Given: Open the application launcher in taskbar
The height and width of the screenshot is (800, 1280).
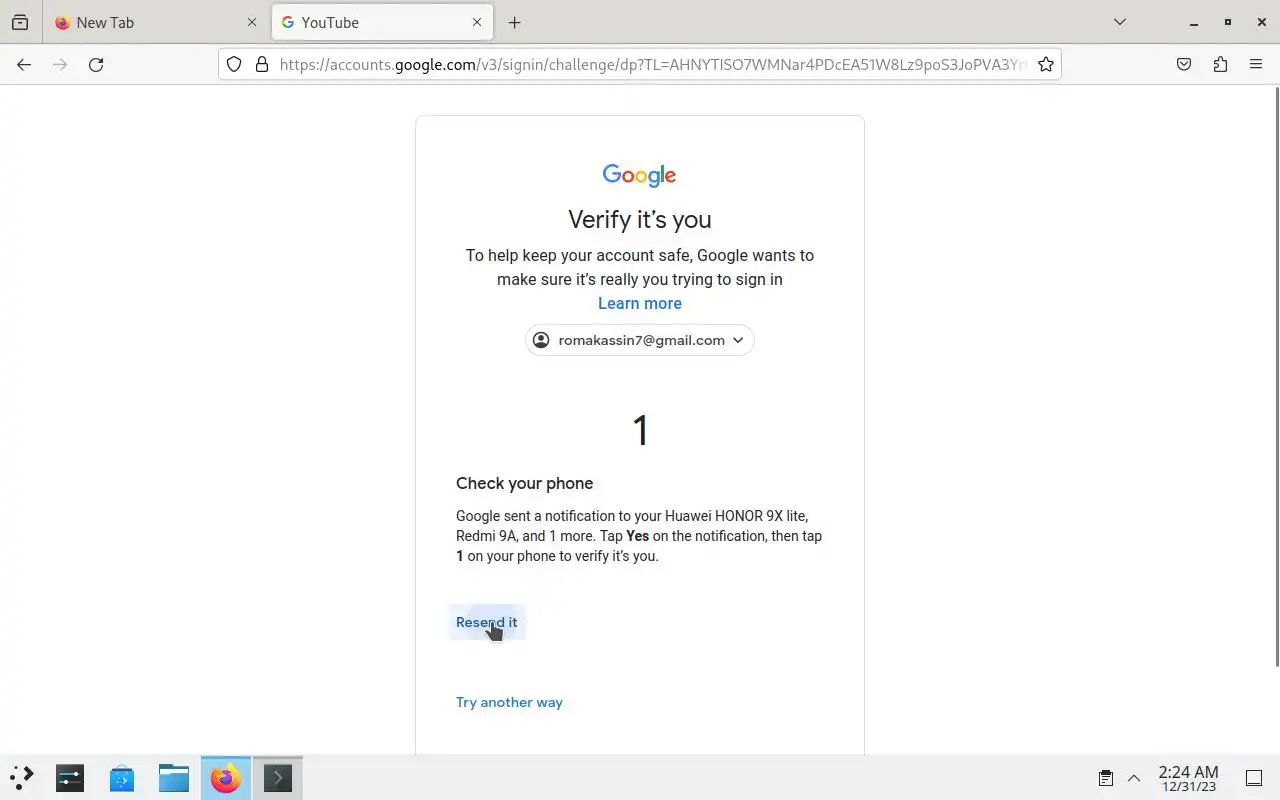Looking at the screenshot, I should point(22,777).
